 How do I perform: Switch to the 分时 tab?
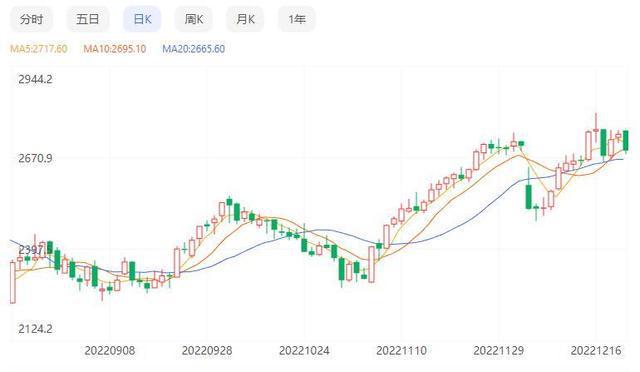pyautogui.click(x=31, y=19)
